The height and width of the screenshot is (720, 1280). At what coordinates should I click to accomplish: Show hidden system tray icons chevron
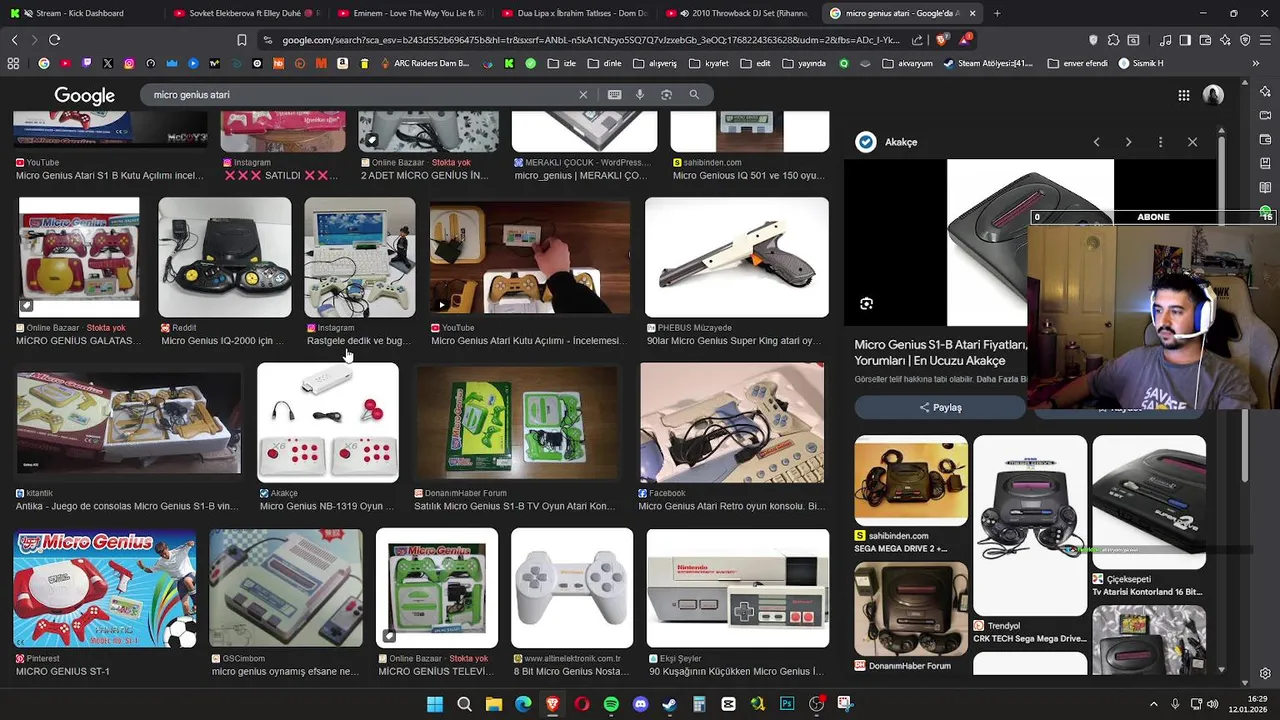pos(1153,704)
